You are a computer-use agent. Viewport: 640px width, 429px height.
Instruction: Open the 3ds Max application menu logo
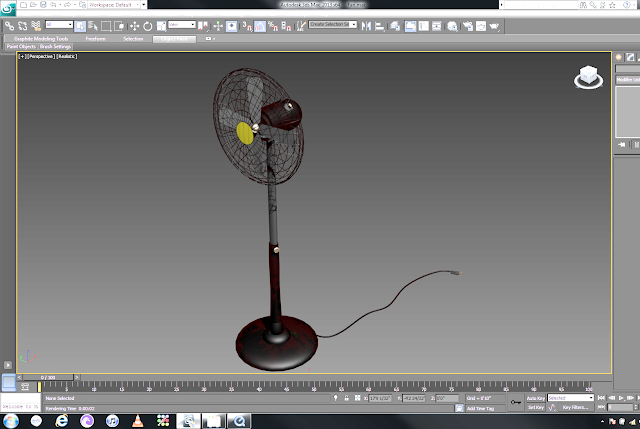coord(8,8)
